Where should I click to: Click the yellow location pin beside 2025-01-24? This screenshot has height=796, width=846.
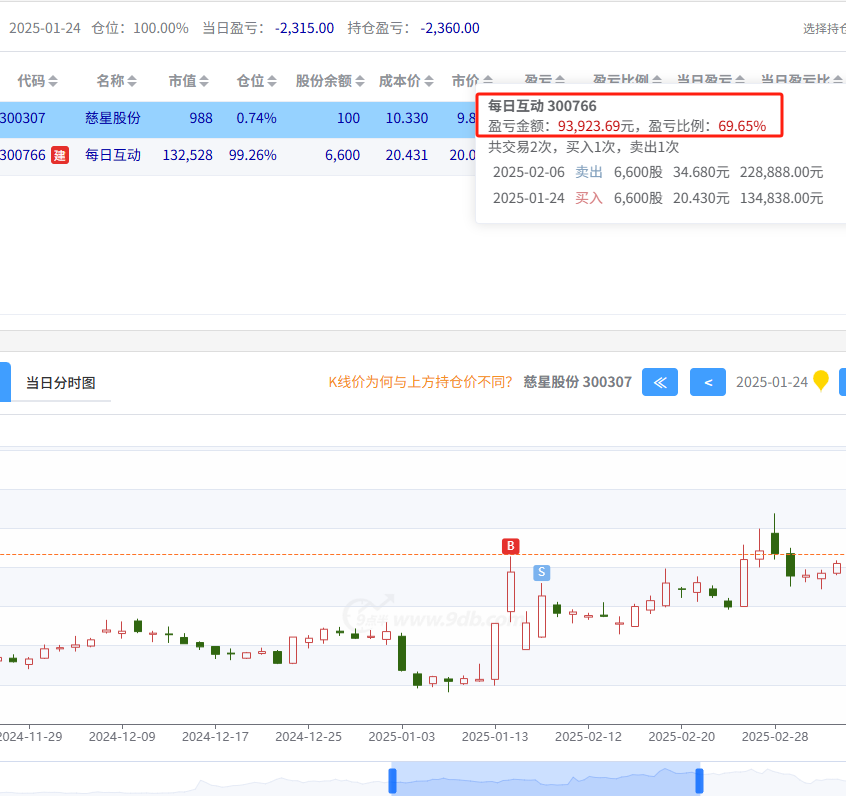821,381
